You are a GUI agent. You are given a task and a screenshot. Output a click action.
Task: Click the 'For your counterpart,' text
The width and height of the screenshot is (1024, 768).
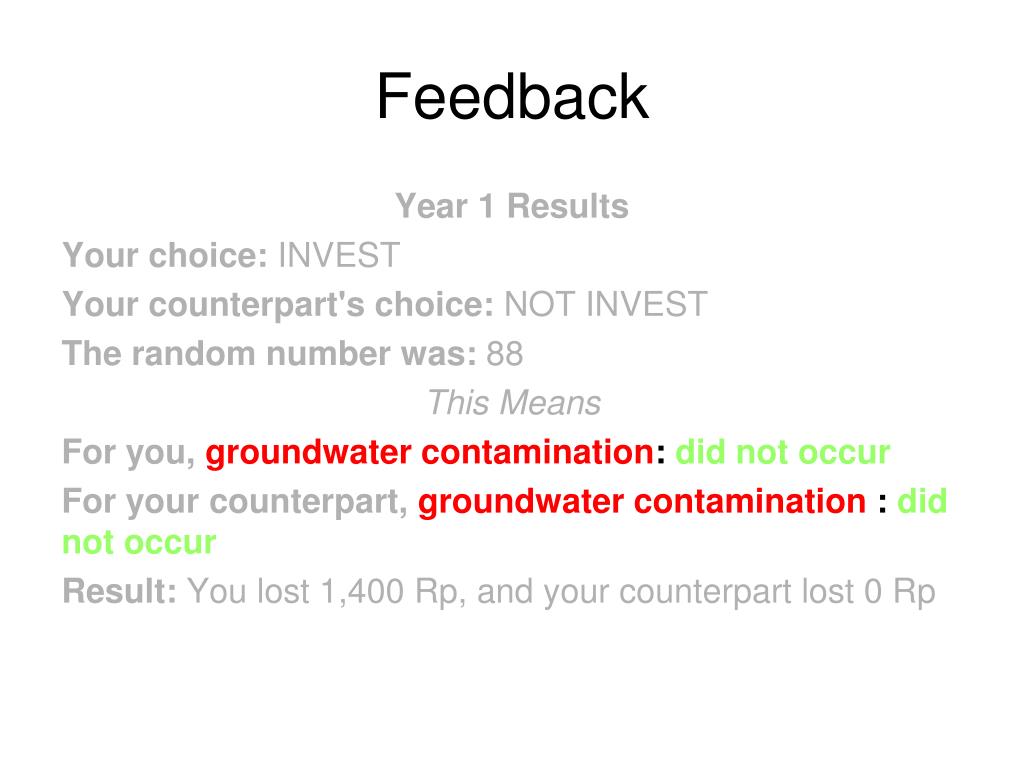(236, 502)
